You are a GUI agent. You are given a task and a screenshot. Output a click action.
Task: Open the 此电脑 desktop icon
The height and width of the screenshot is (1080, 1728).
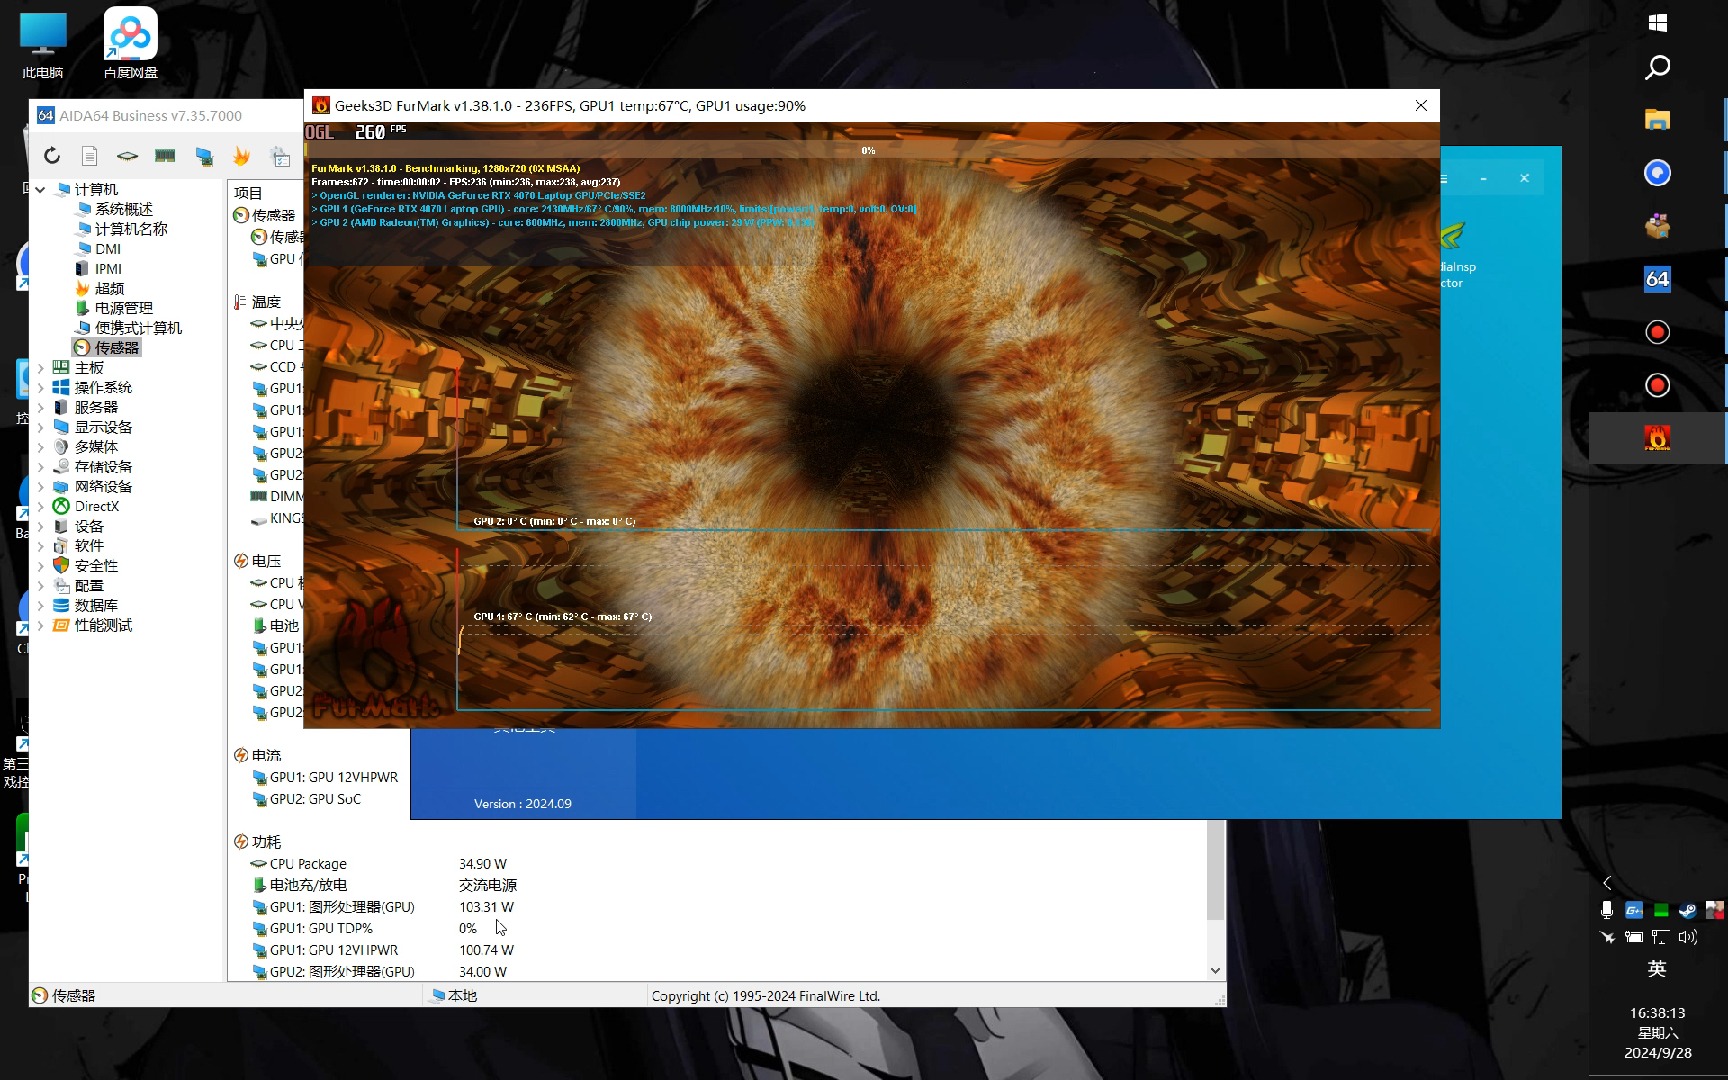pyautogui.click(x=43, y=46)
